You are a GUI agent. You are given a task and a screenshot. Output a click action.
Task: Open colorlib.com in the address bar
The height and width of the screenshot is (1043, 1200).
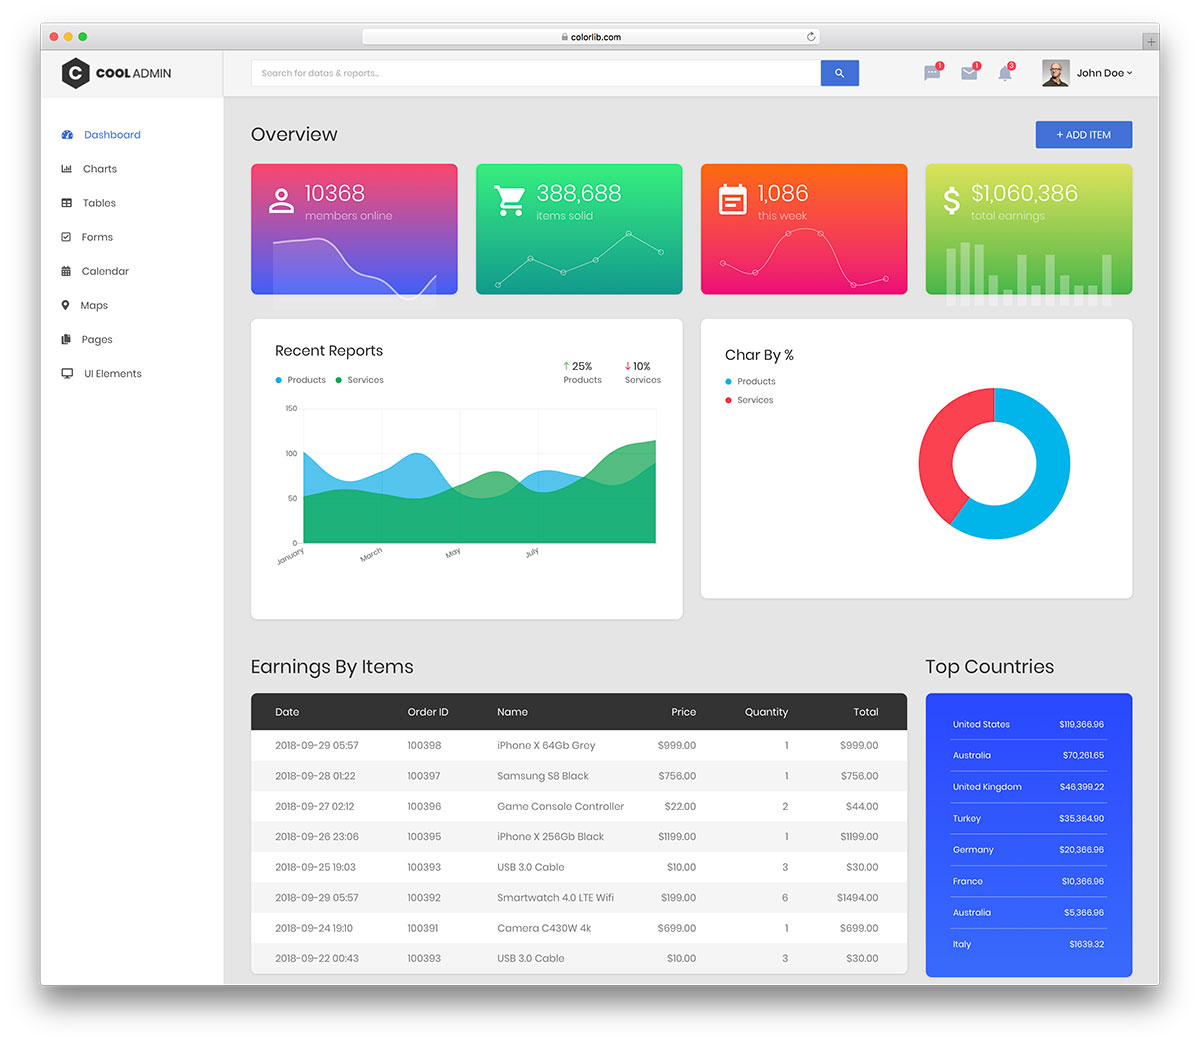point(592,36)
